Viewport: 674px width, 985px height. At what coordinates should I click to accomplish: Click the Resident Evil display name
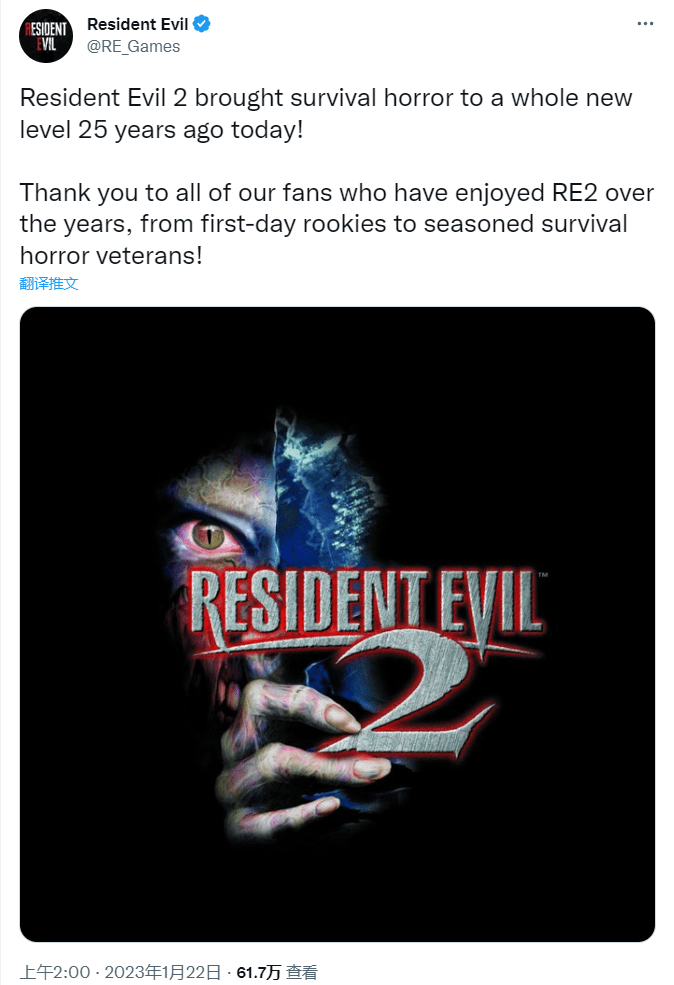click(138, 24)
